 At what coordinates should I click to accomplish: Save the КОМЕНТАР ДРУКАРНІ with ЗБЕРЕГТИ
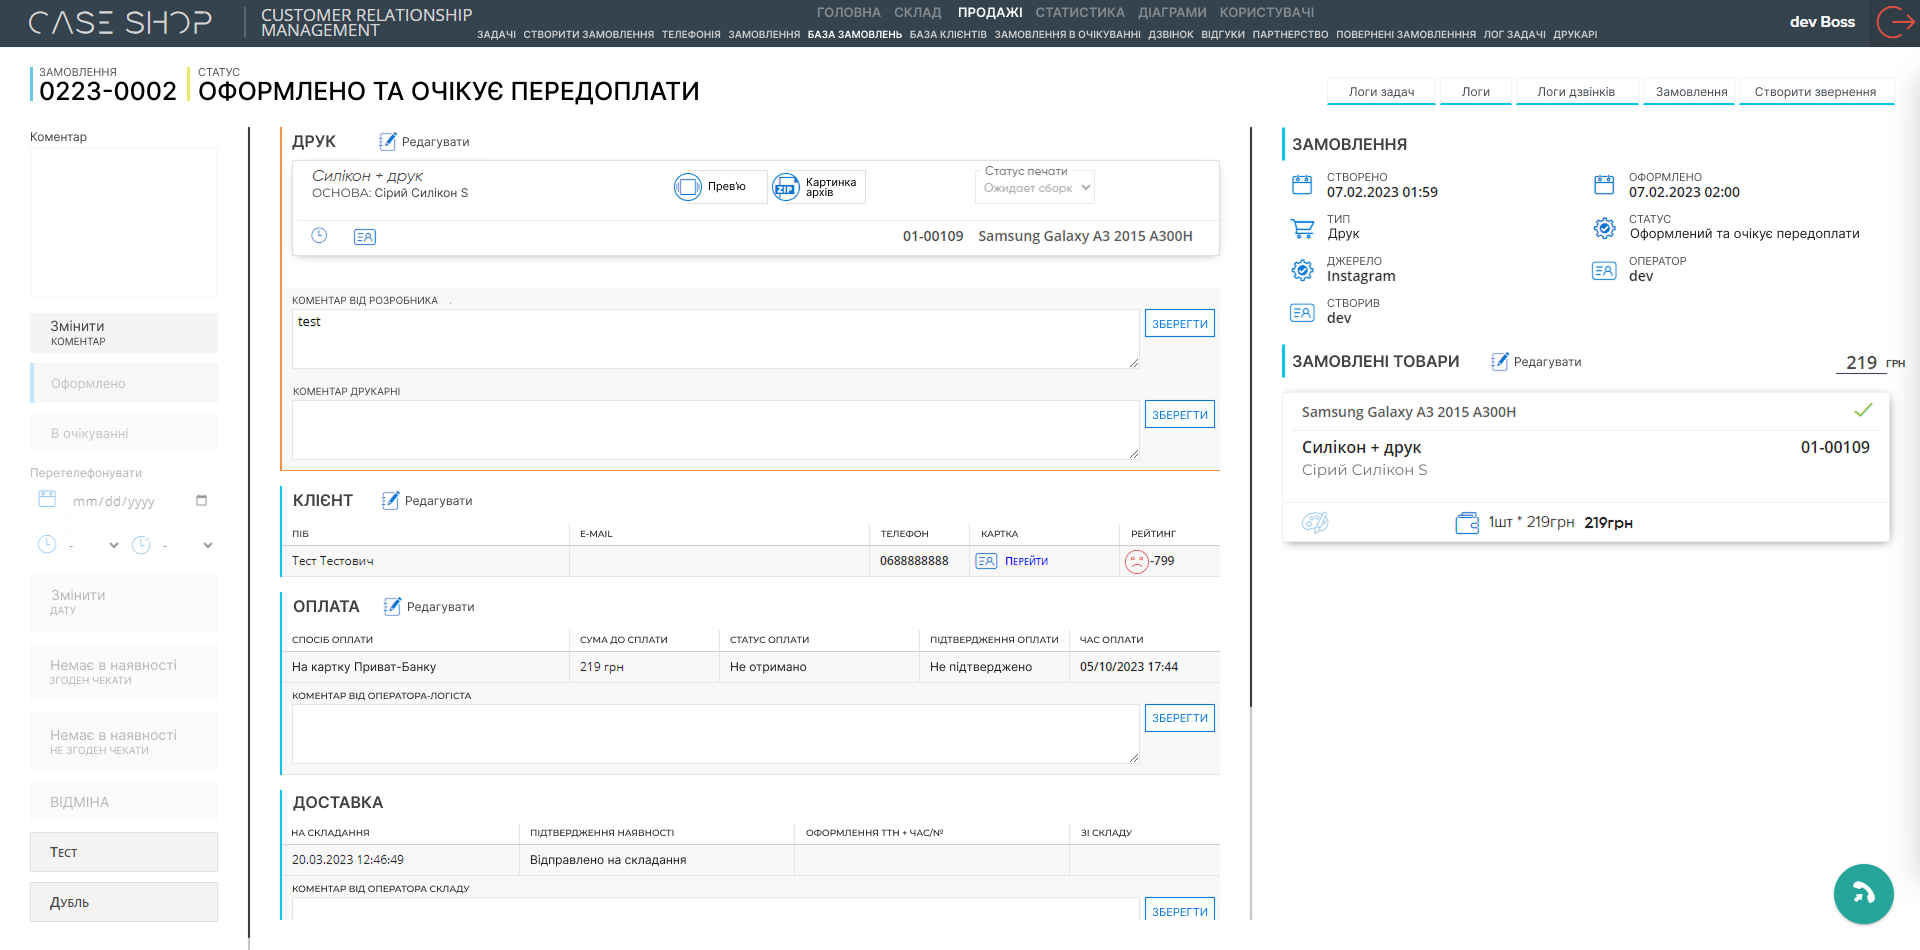click(1180, 414)
